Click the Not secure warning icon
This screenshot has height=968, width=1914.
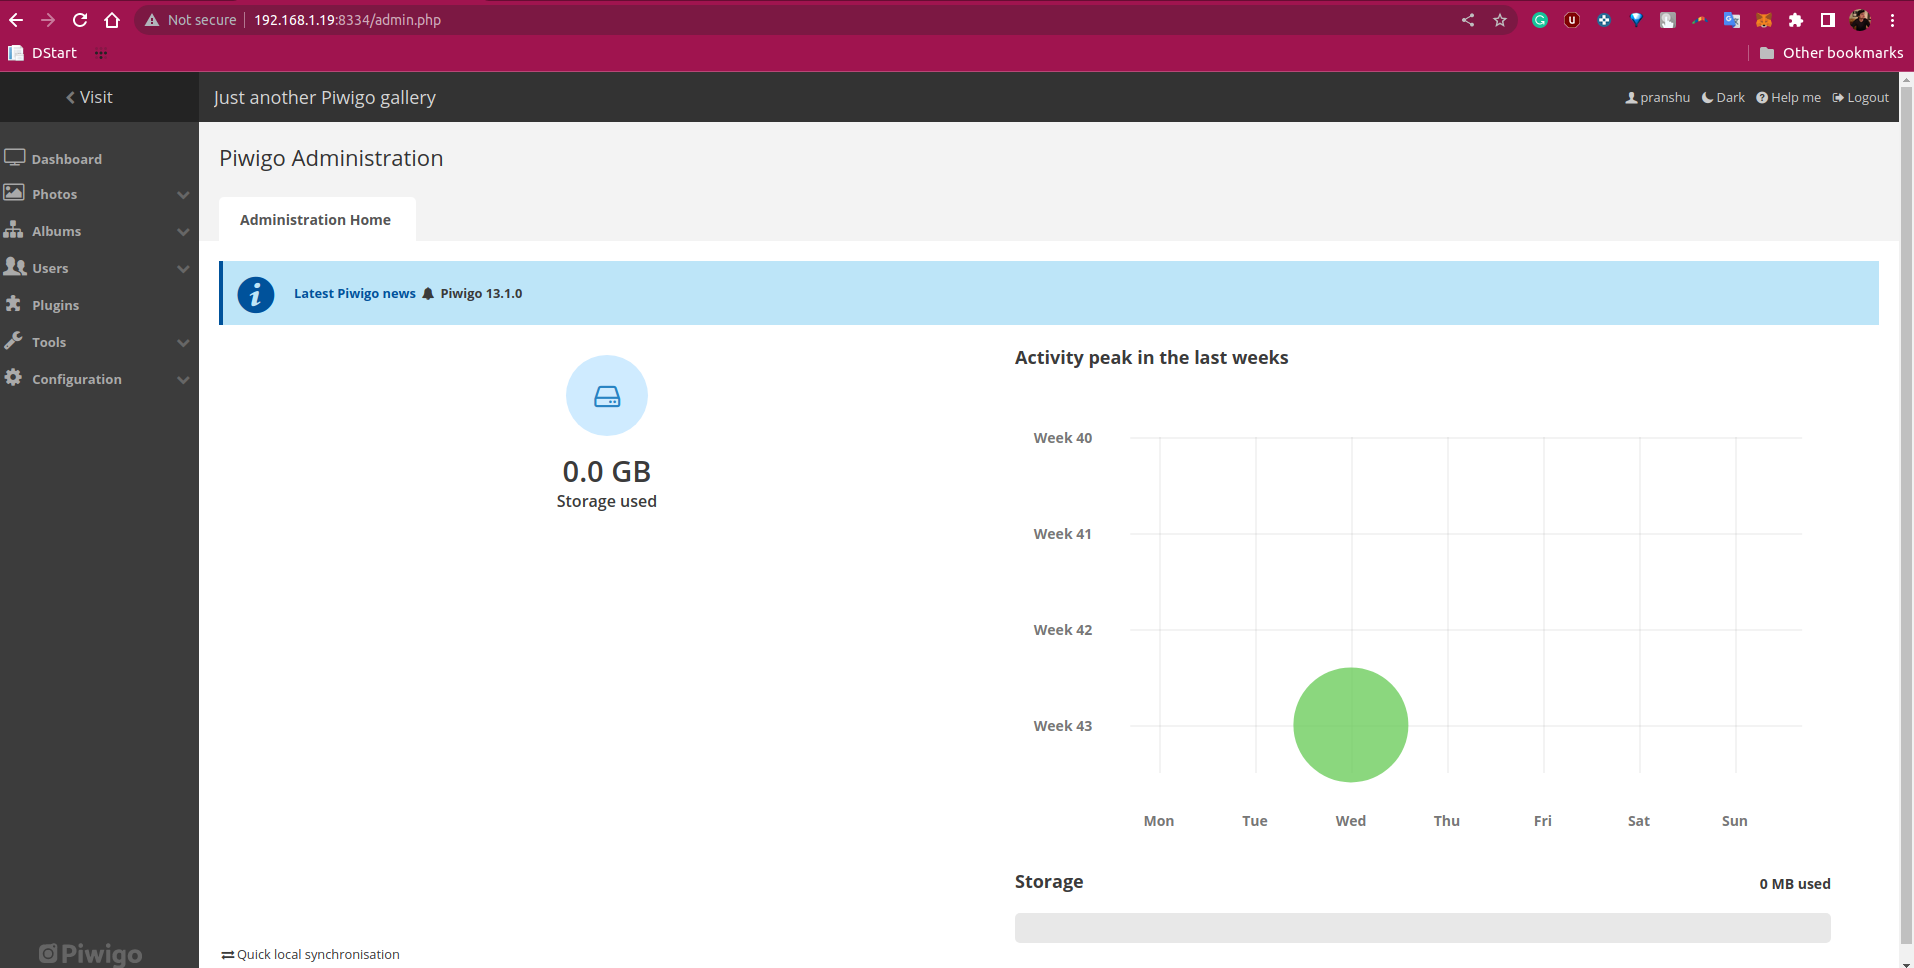(x=152, y=20)
